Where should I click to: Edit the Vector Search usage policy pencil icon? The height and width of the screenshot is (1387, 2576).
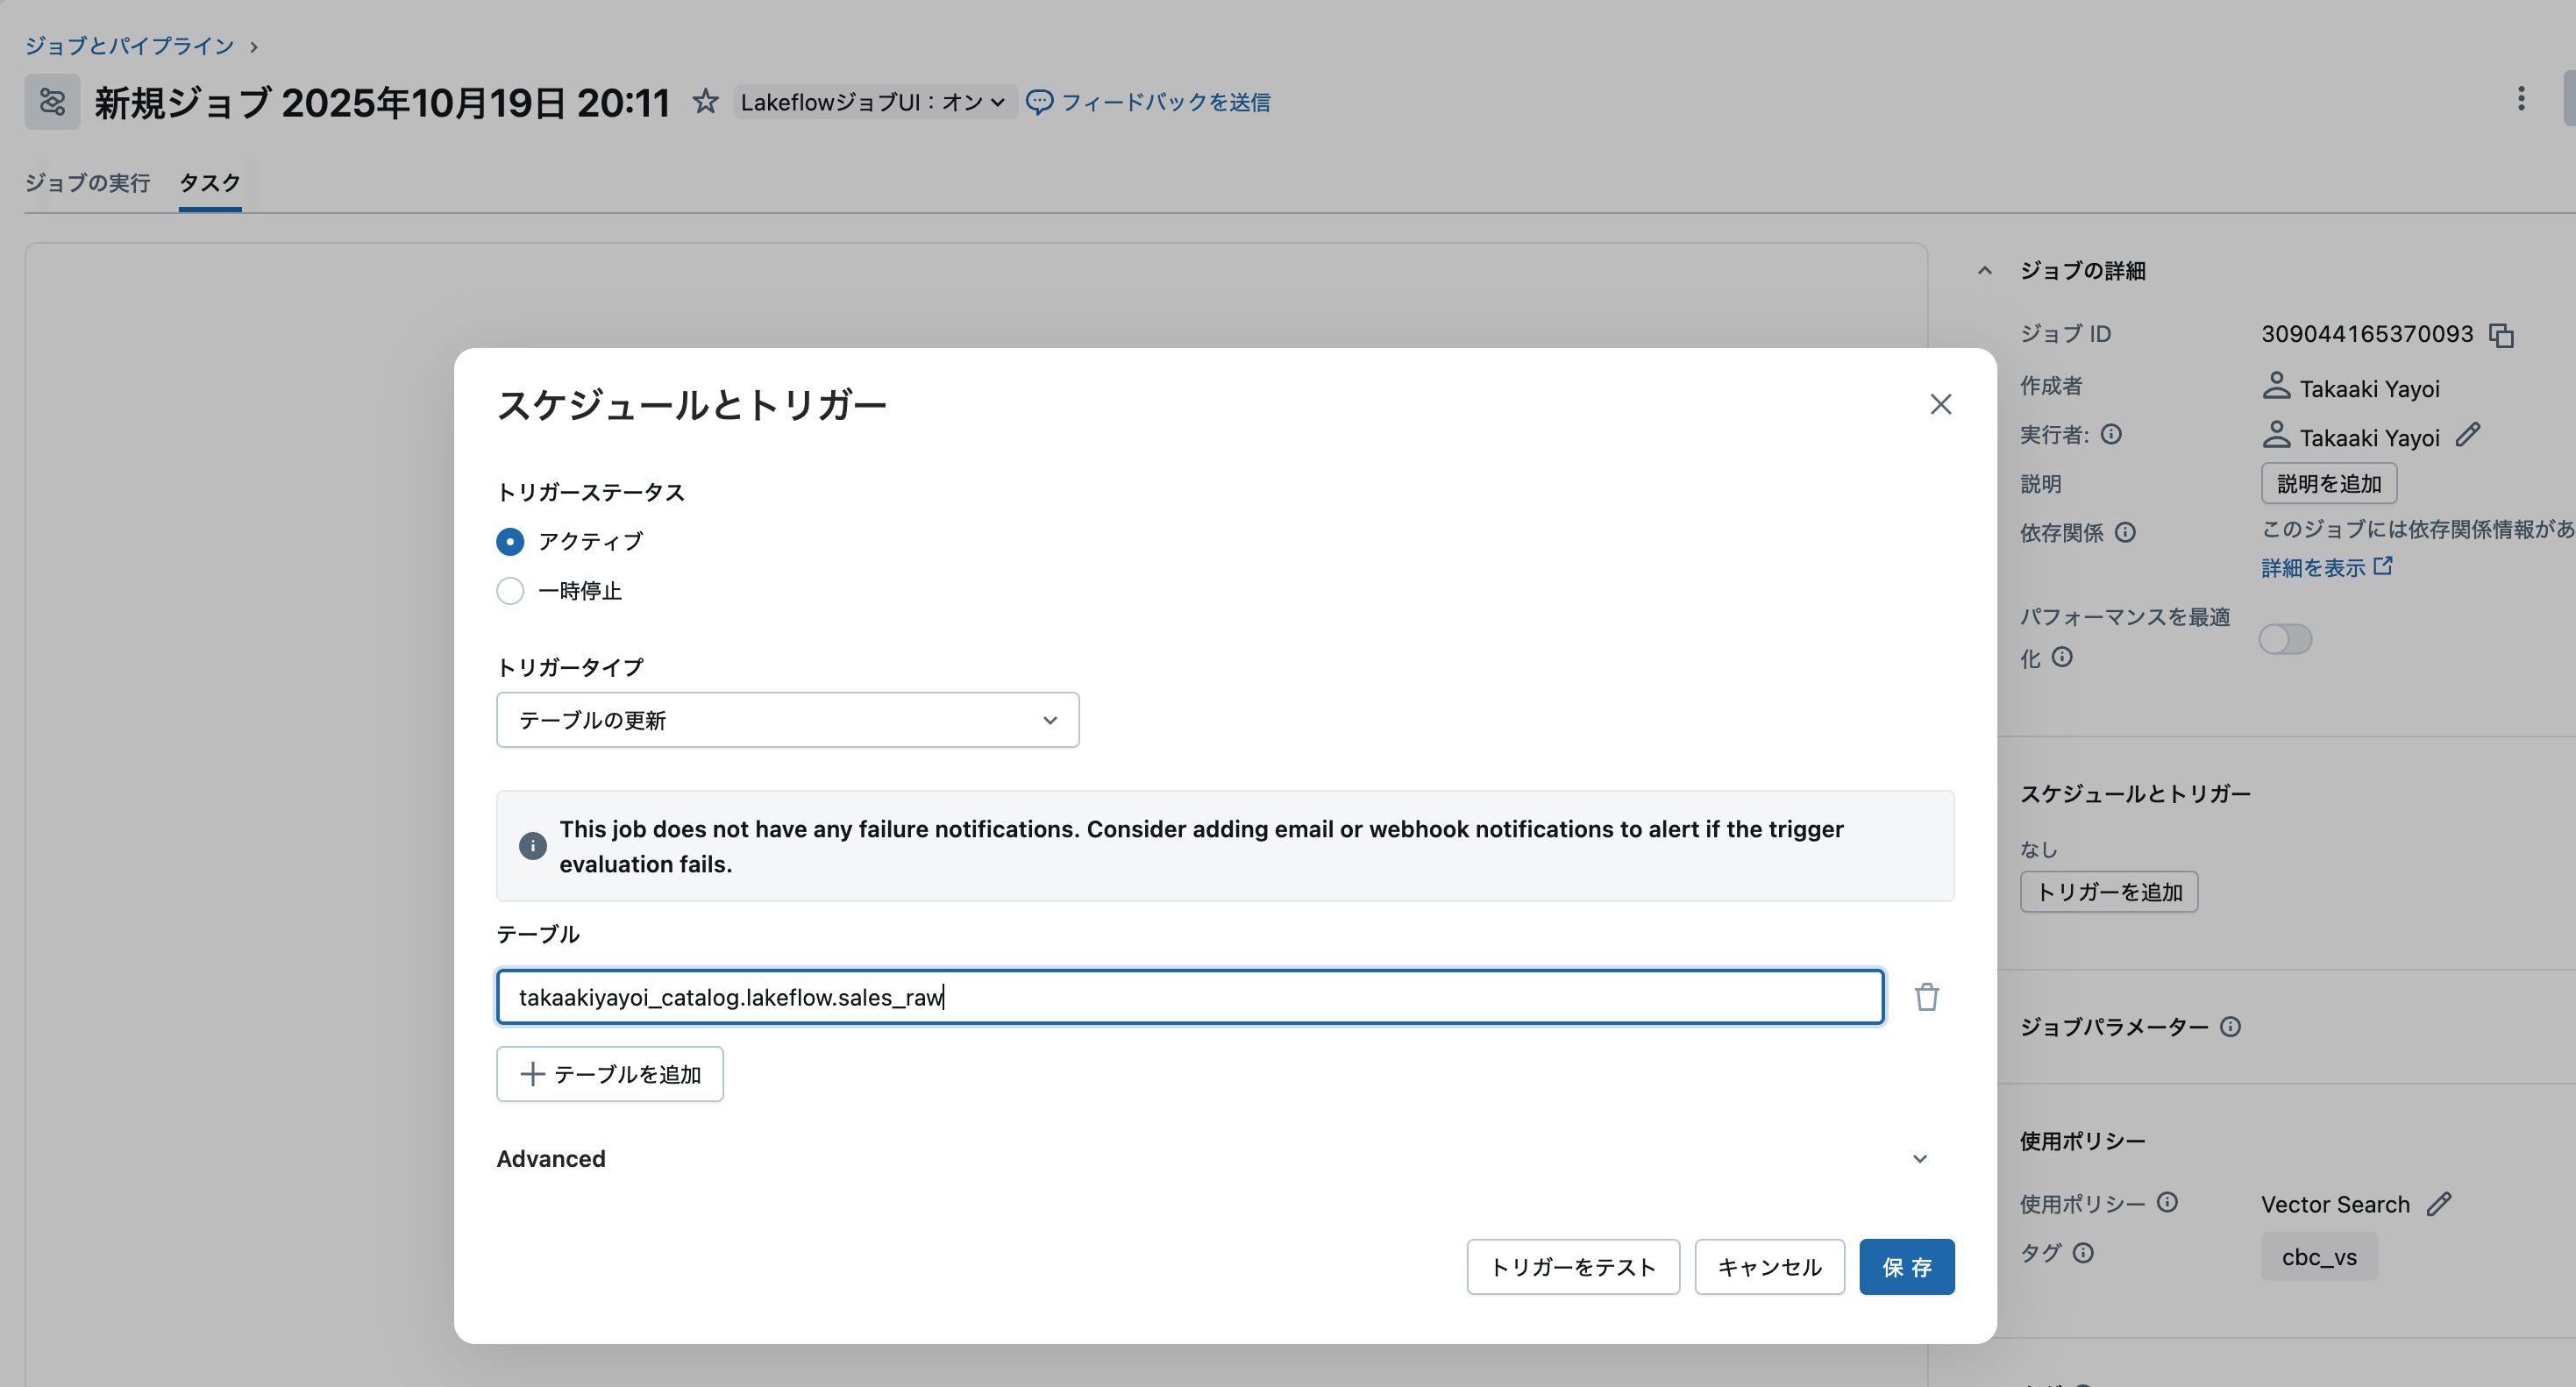click(2441, 1203)
